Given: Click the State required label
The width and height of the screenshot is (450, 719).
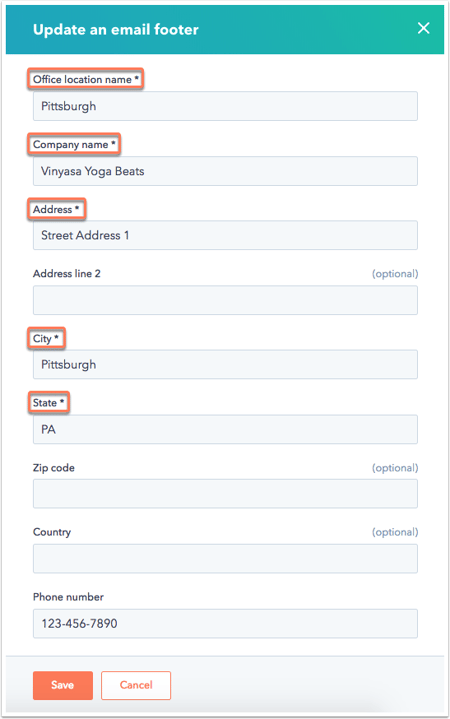Looking at the screenshot, I should coord(48,403).
